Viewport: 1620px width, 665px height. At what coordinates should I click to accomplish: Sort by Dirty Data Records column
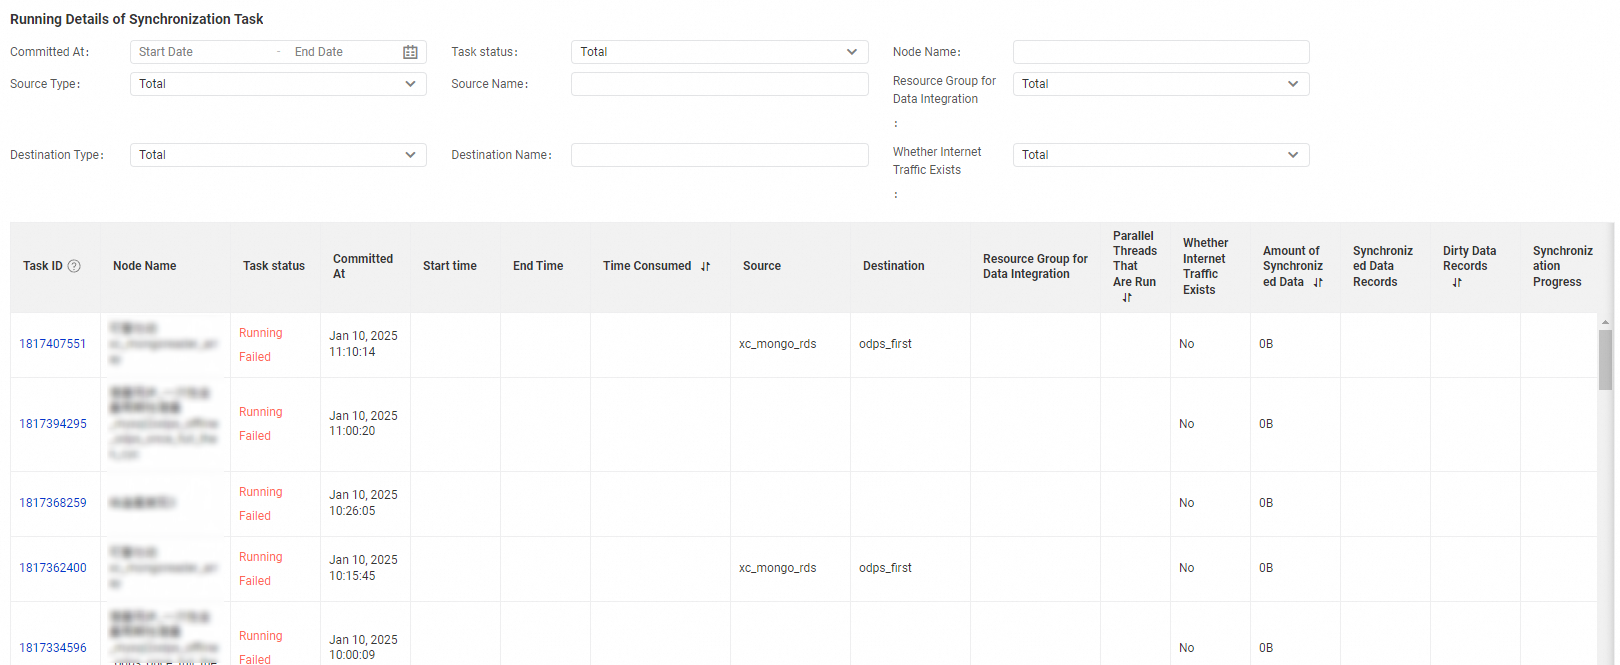click(x=1457, y=283)
